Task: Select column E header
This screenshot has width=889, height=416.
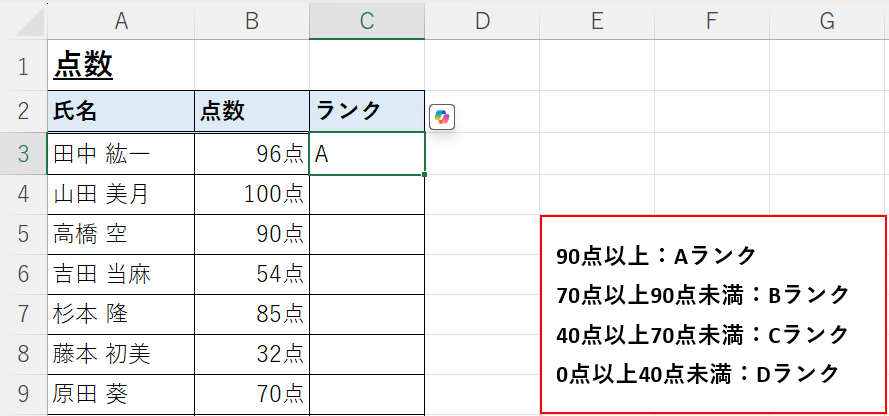Action: tap(596, 22)
